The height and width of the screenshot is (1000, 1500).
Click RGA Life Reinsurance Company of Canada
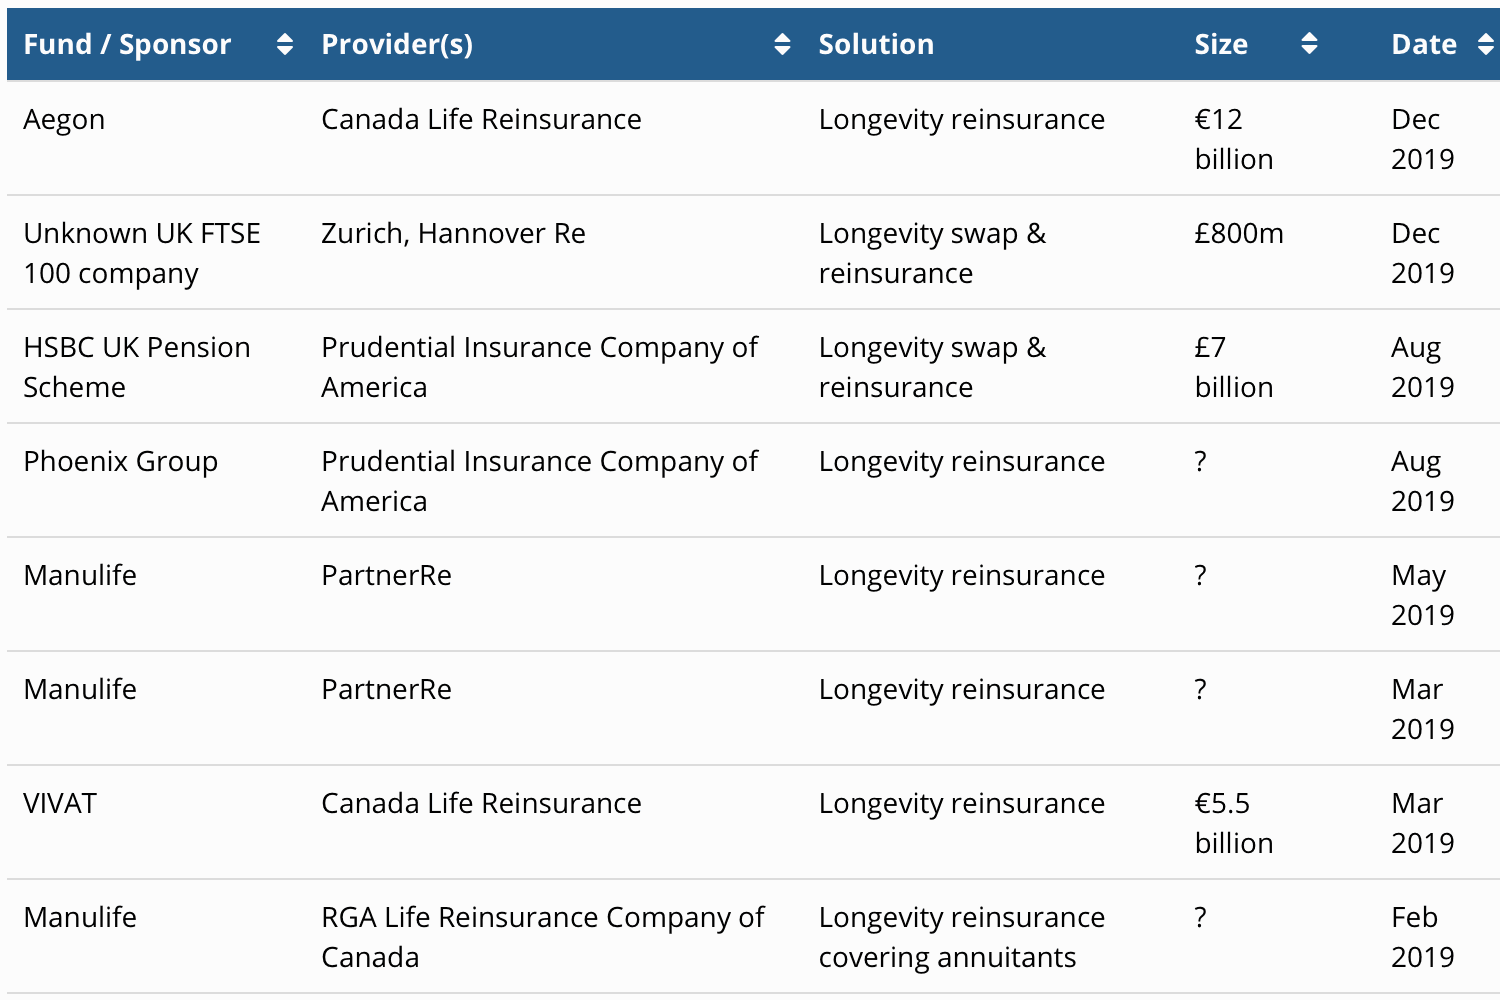click(542, 937)
